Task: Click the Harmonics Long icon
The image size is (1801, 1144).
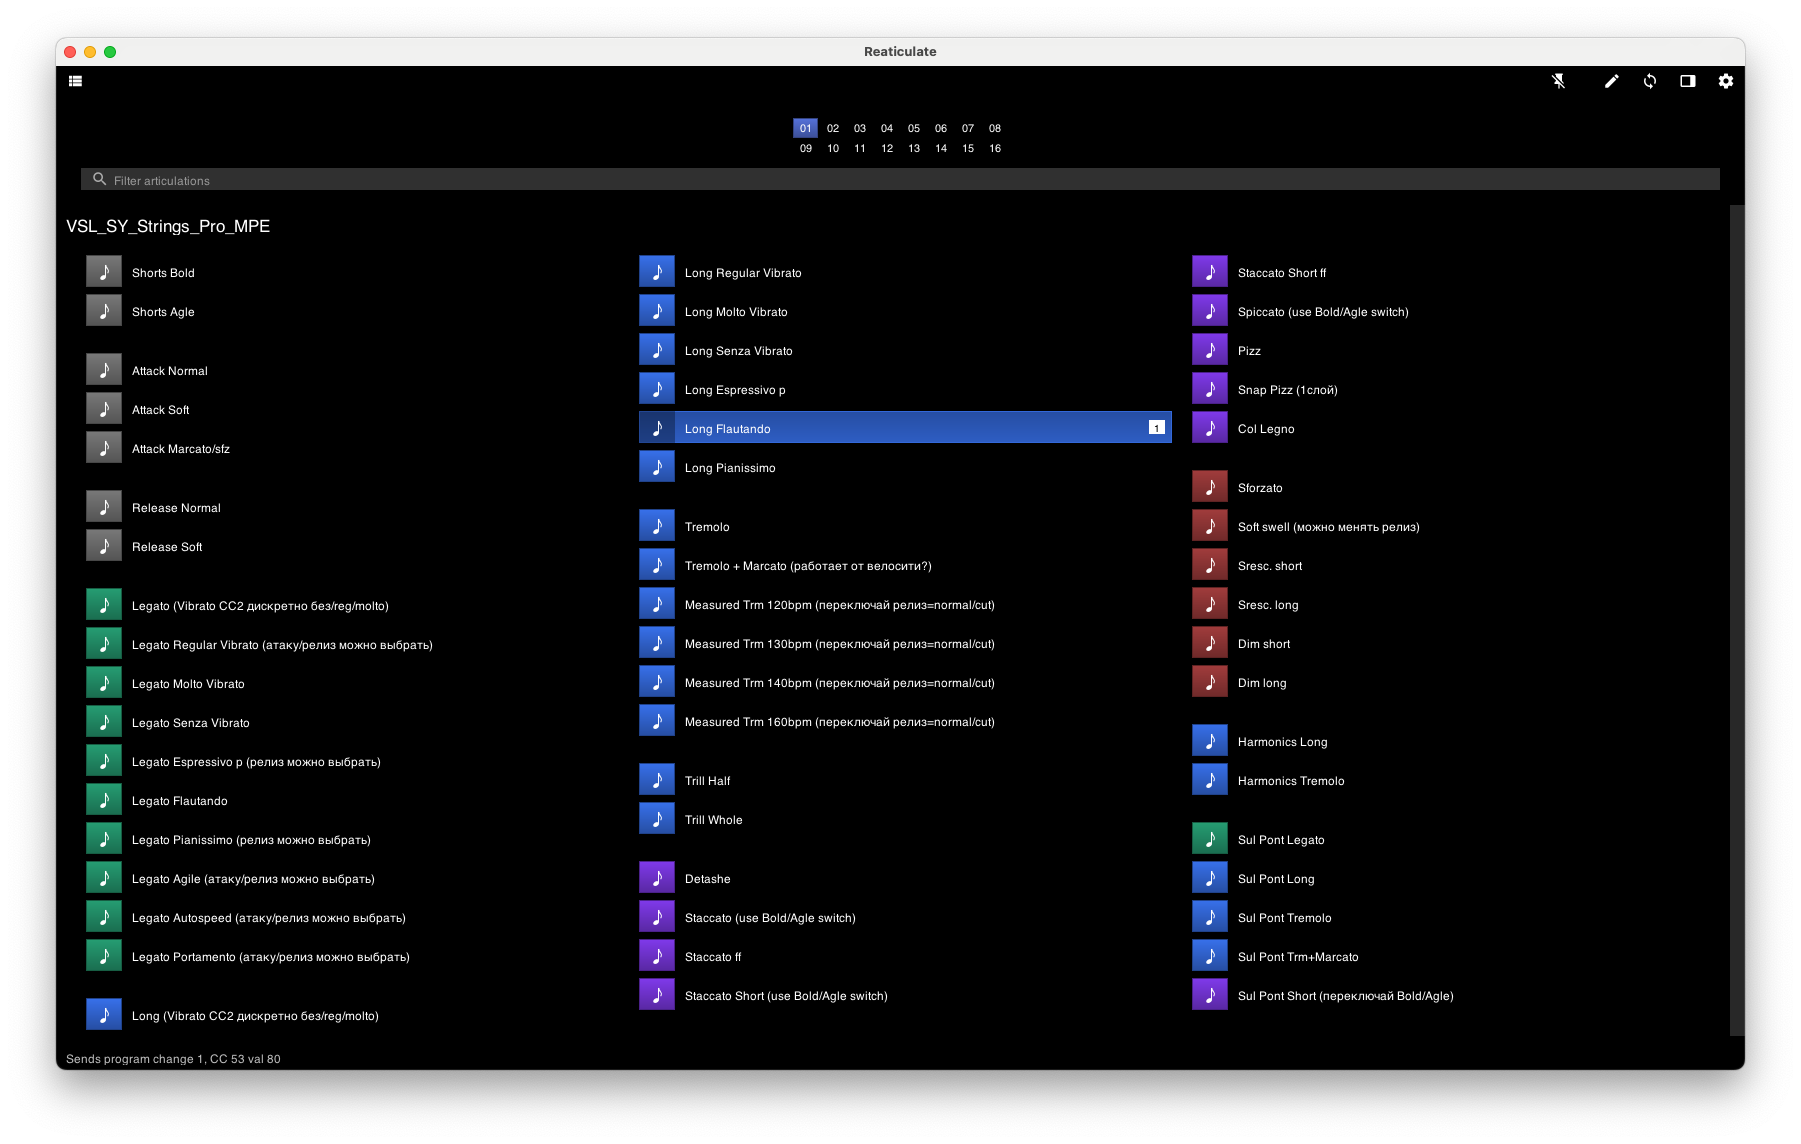Action: click(1210, 741)
